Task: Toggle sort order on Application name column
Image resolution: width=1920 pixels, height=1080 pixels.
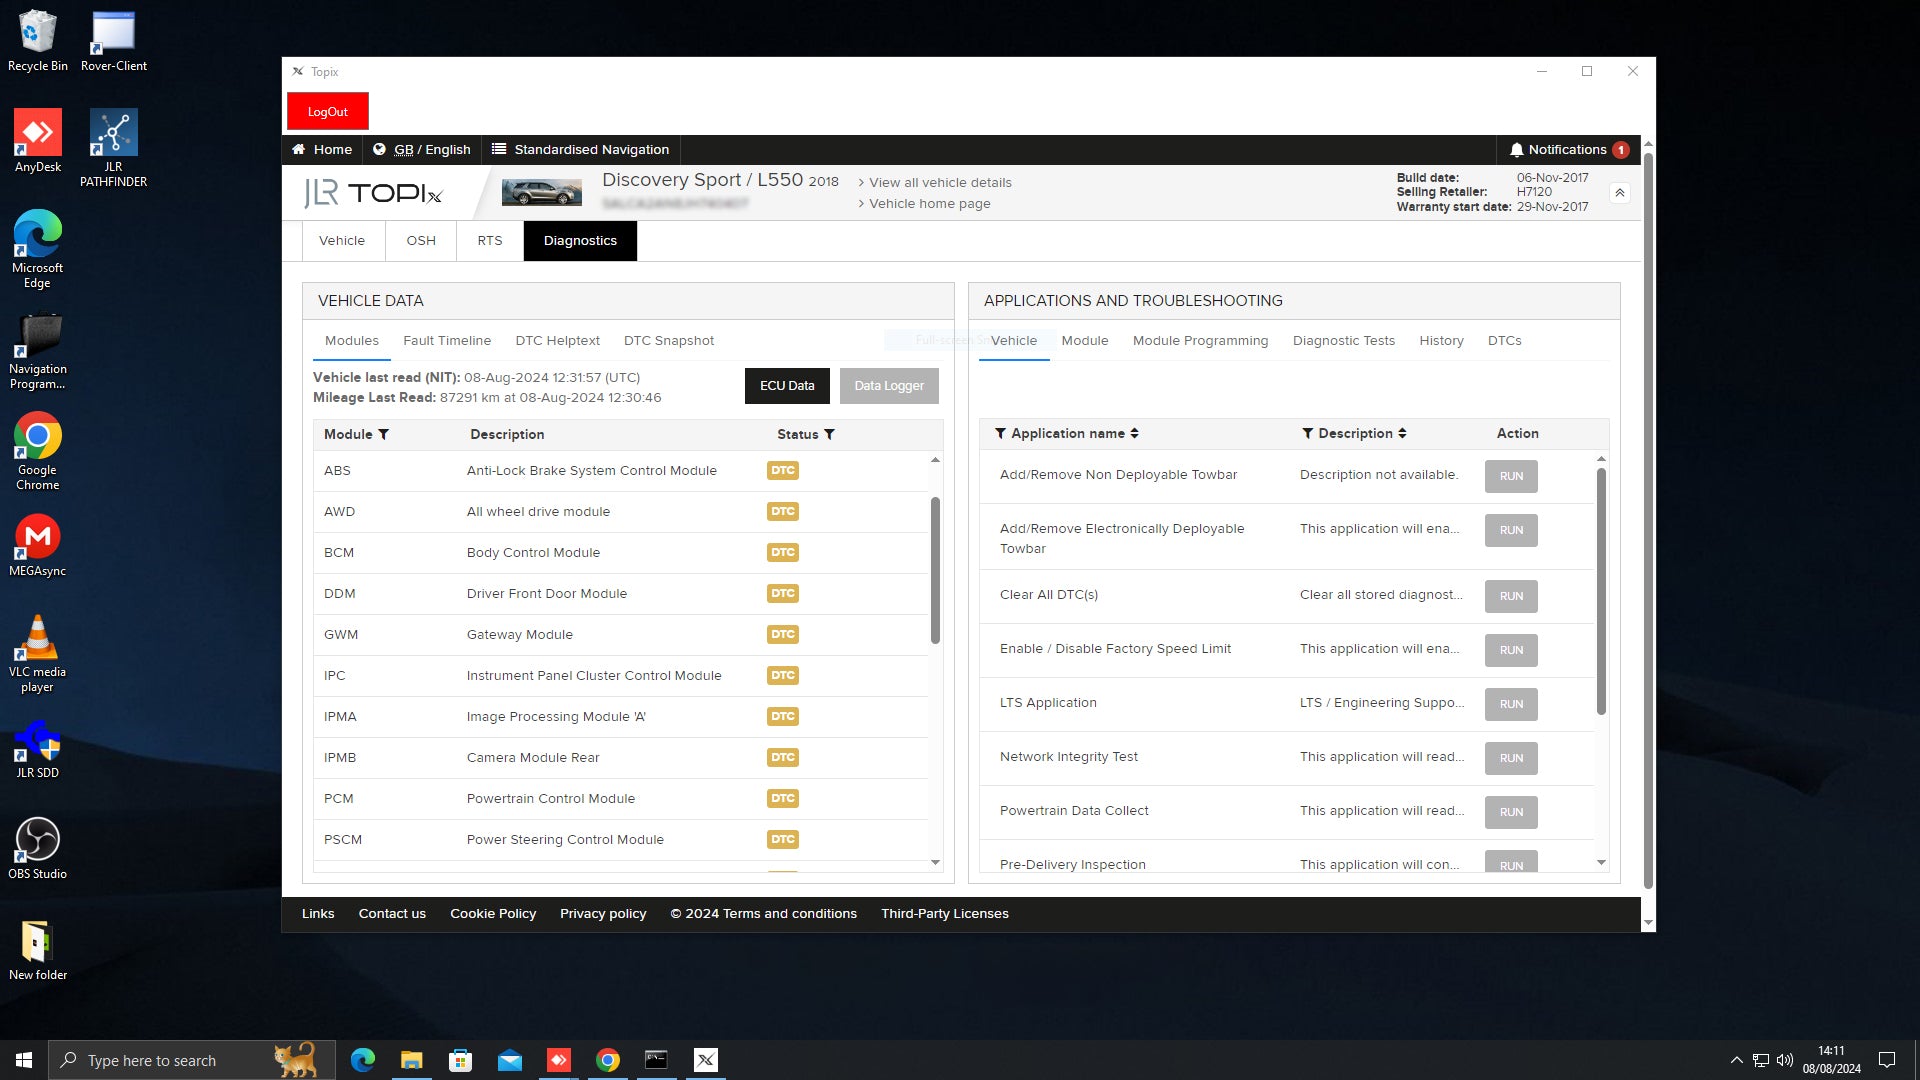Action: [1135, 433]
